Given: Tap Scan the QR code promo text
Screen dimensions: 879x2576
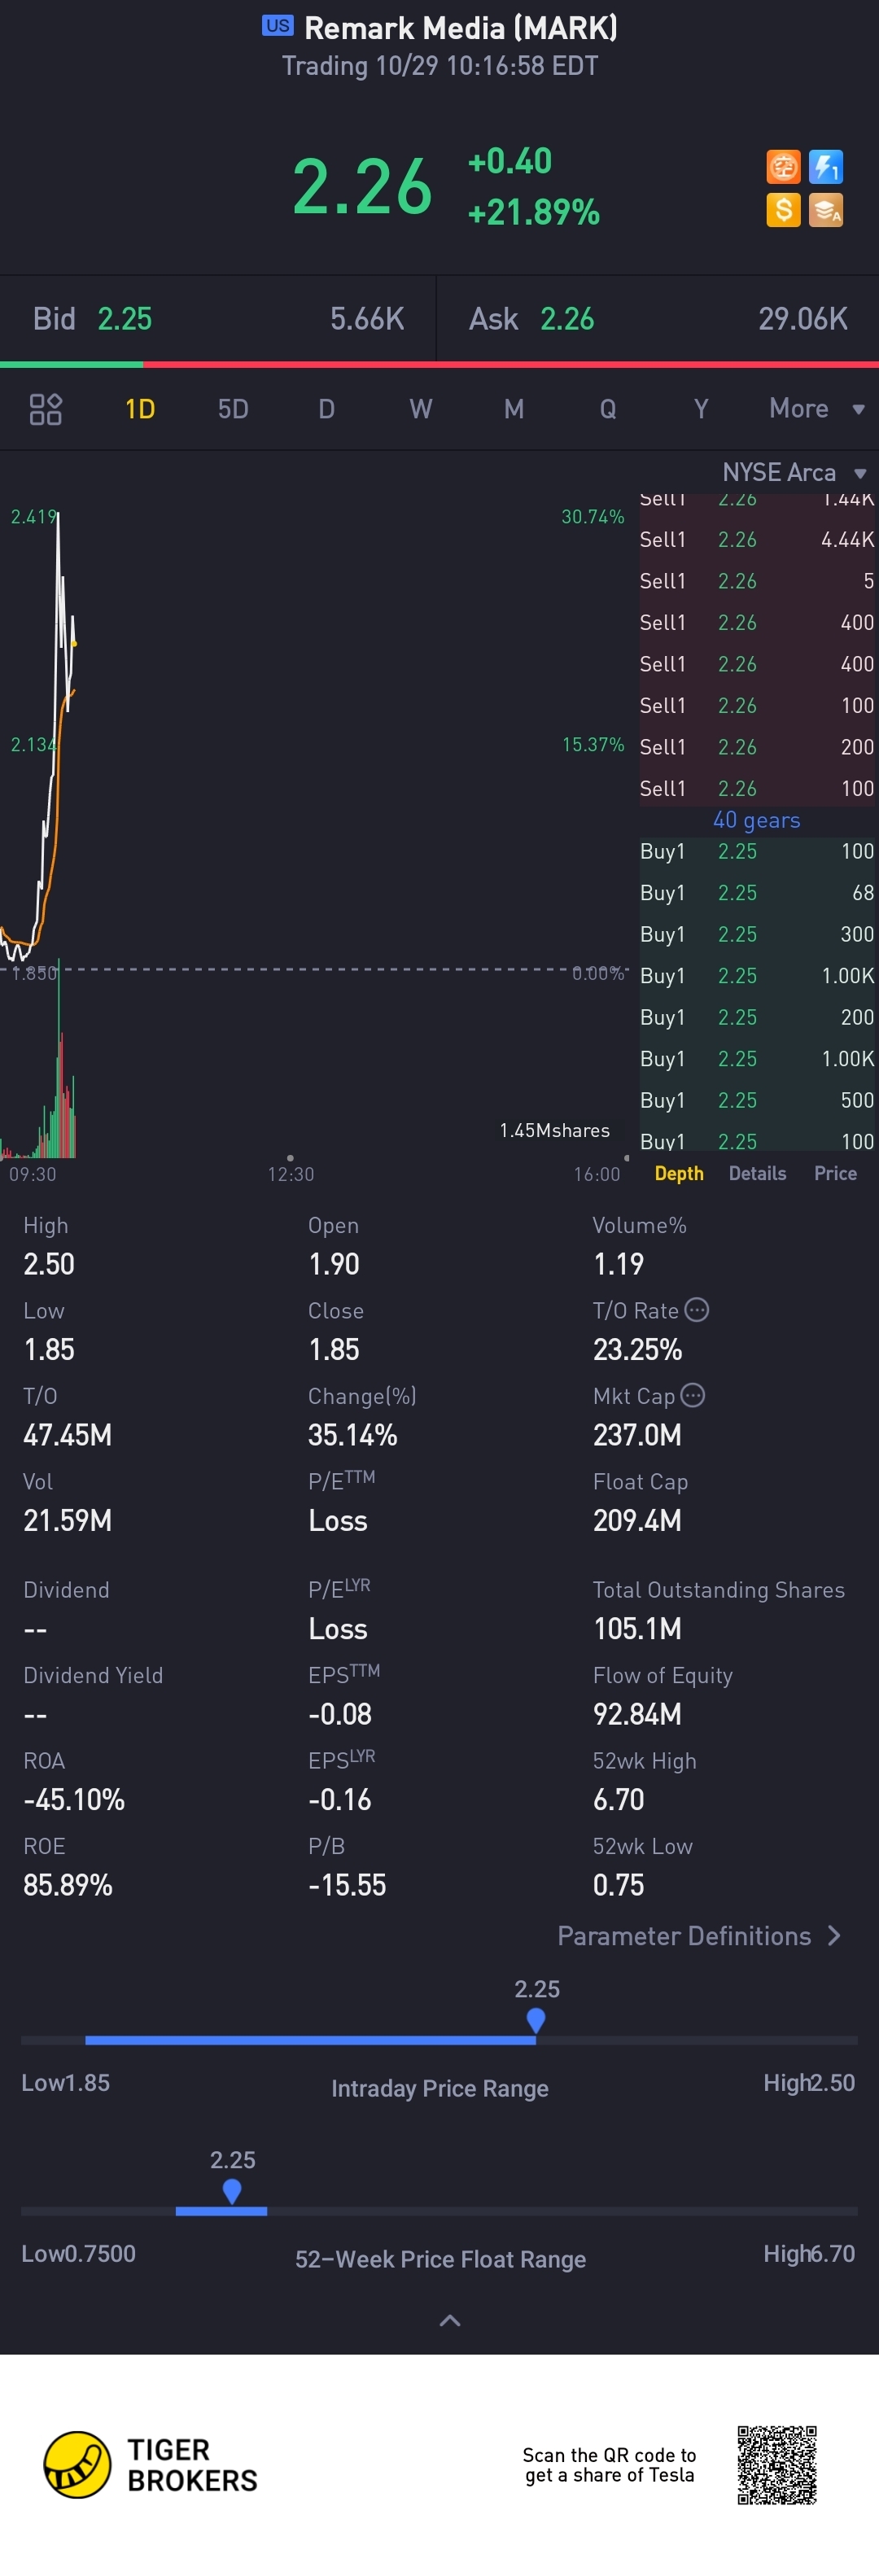Looking at the screenshot, I should (609, 2465).
